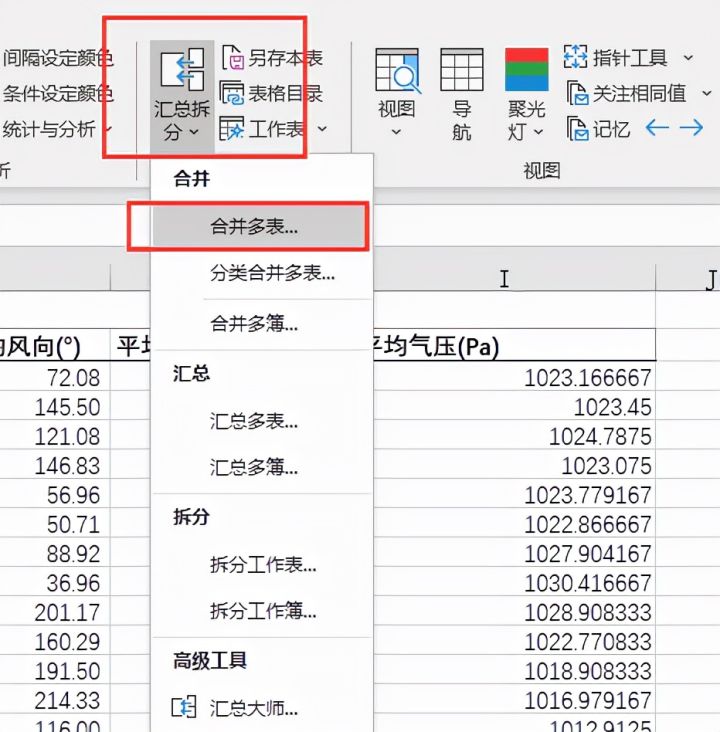
Task: Click cell with value 1022.866667
Action: tap(514, 524)
